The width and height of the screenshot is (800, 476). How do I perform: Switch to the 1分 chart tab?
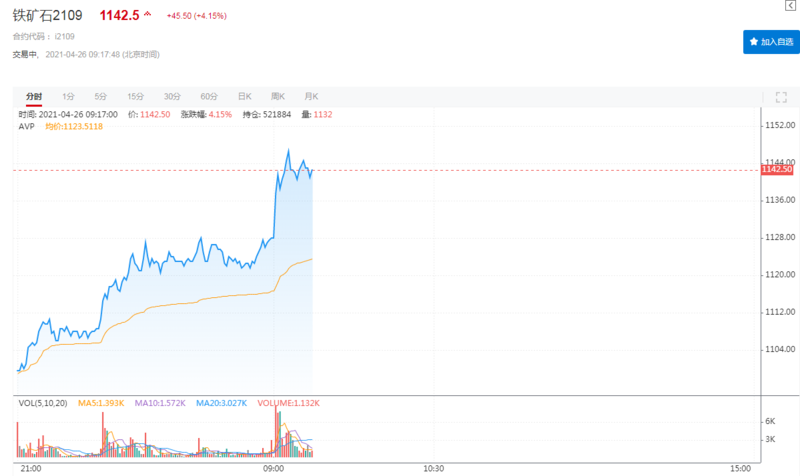(68, 96)
